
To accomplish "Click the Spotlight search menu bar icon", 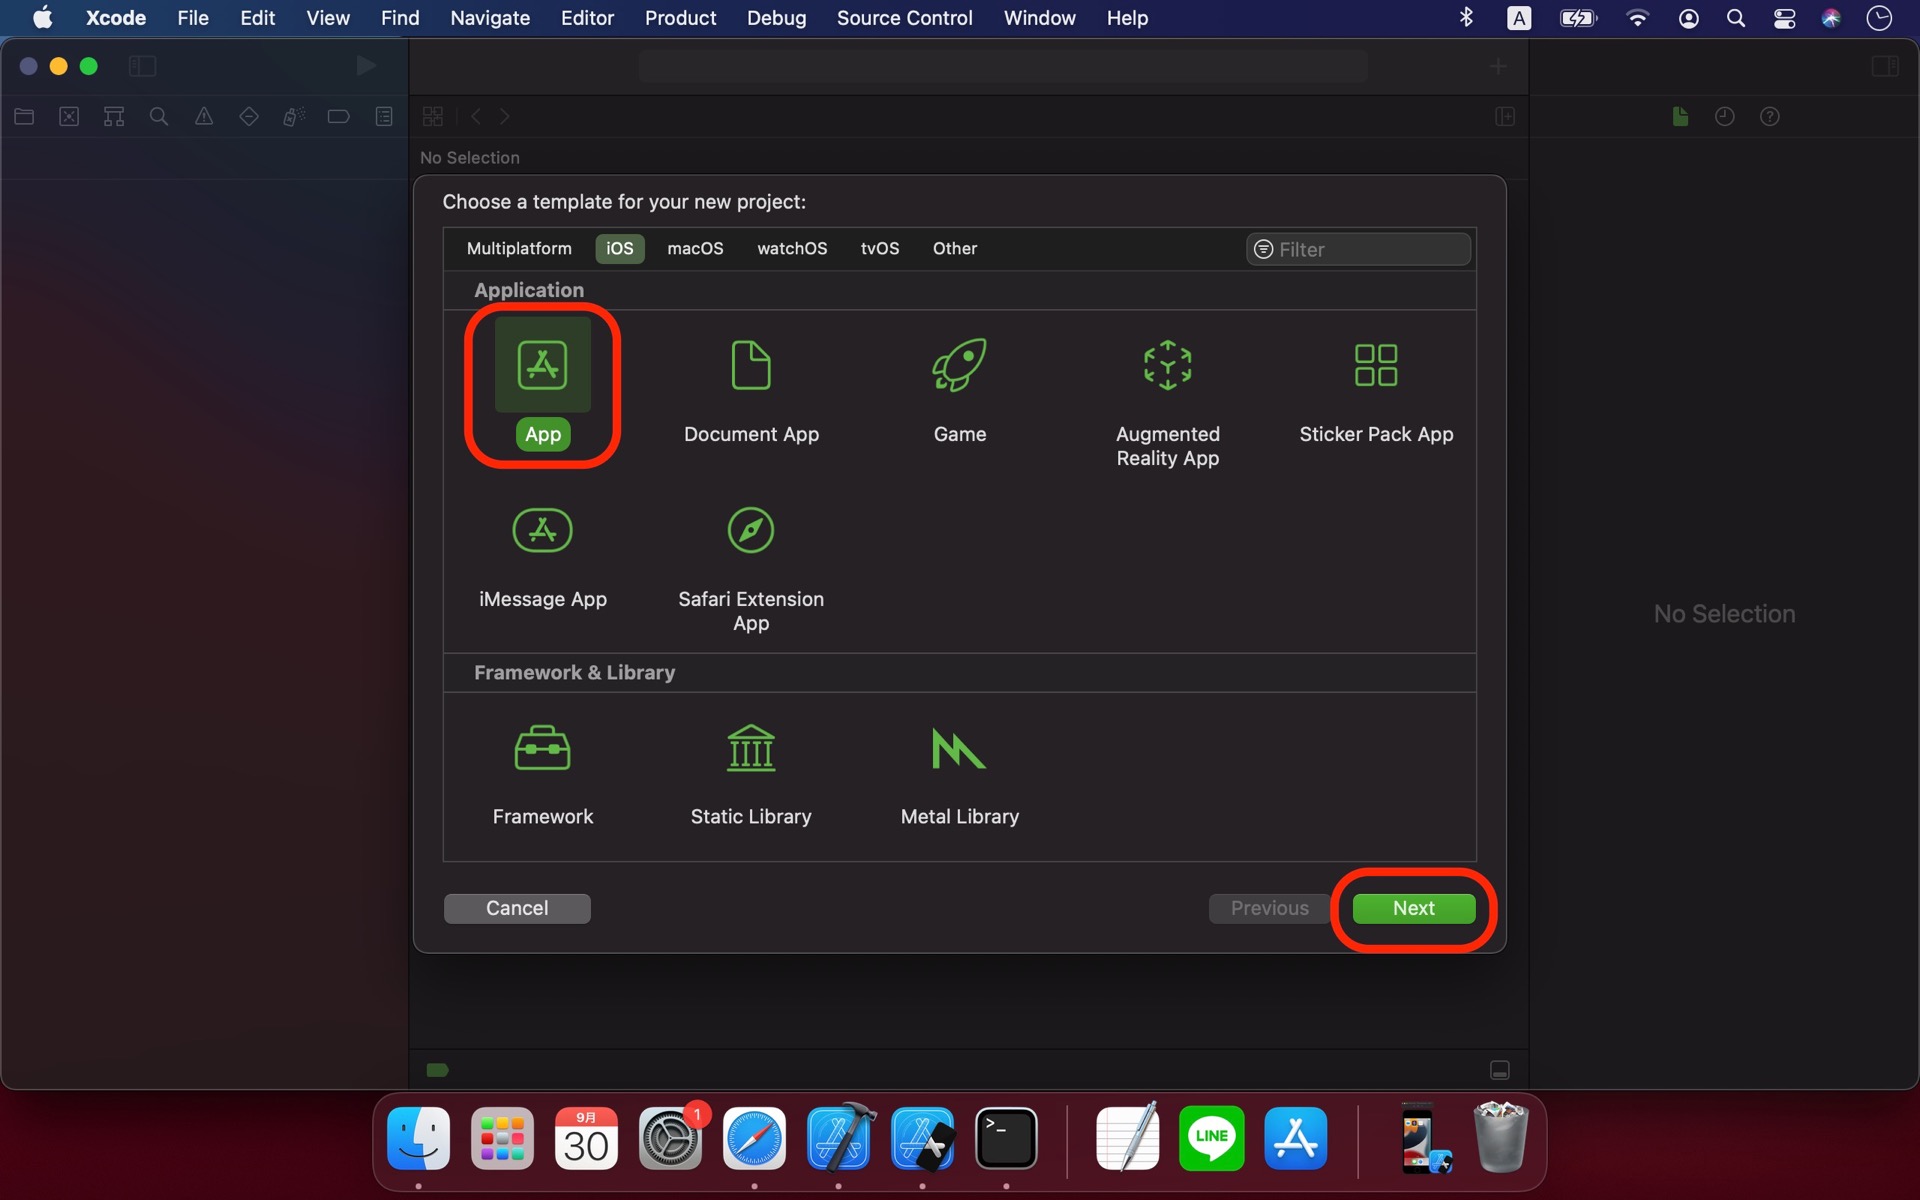I will [x=1736, y=18].
